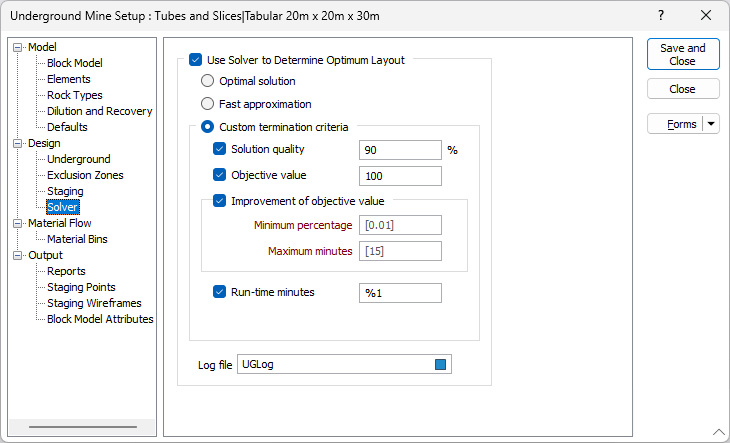Collapse the Model tree node
This screenshot has height=443, width=730.
click(x=18, y=47)
